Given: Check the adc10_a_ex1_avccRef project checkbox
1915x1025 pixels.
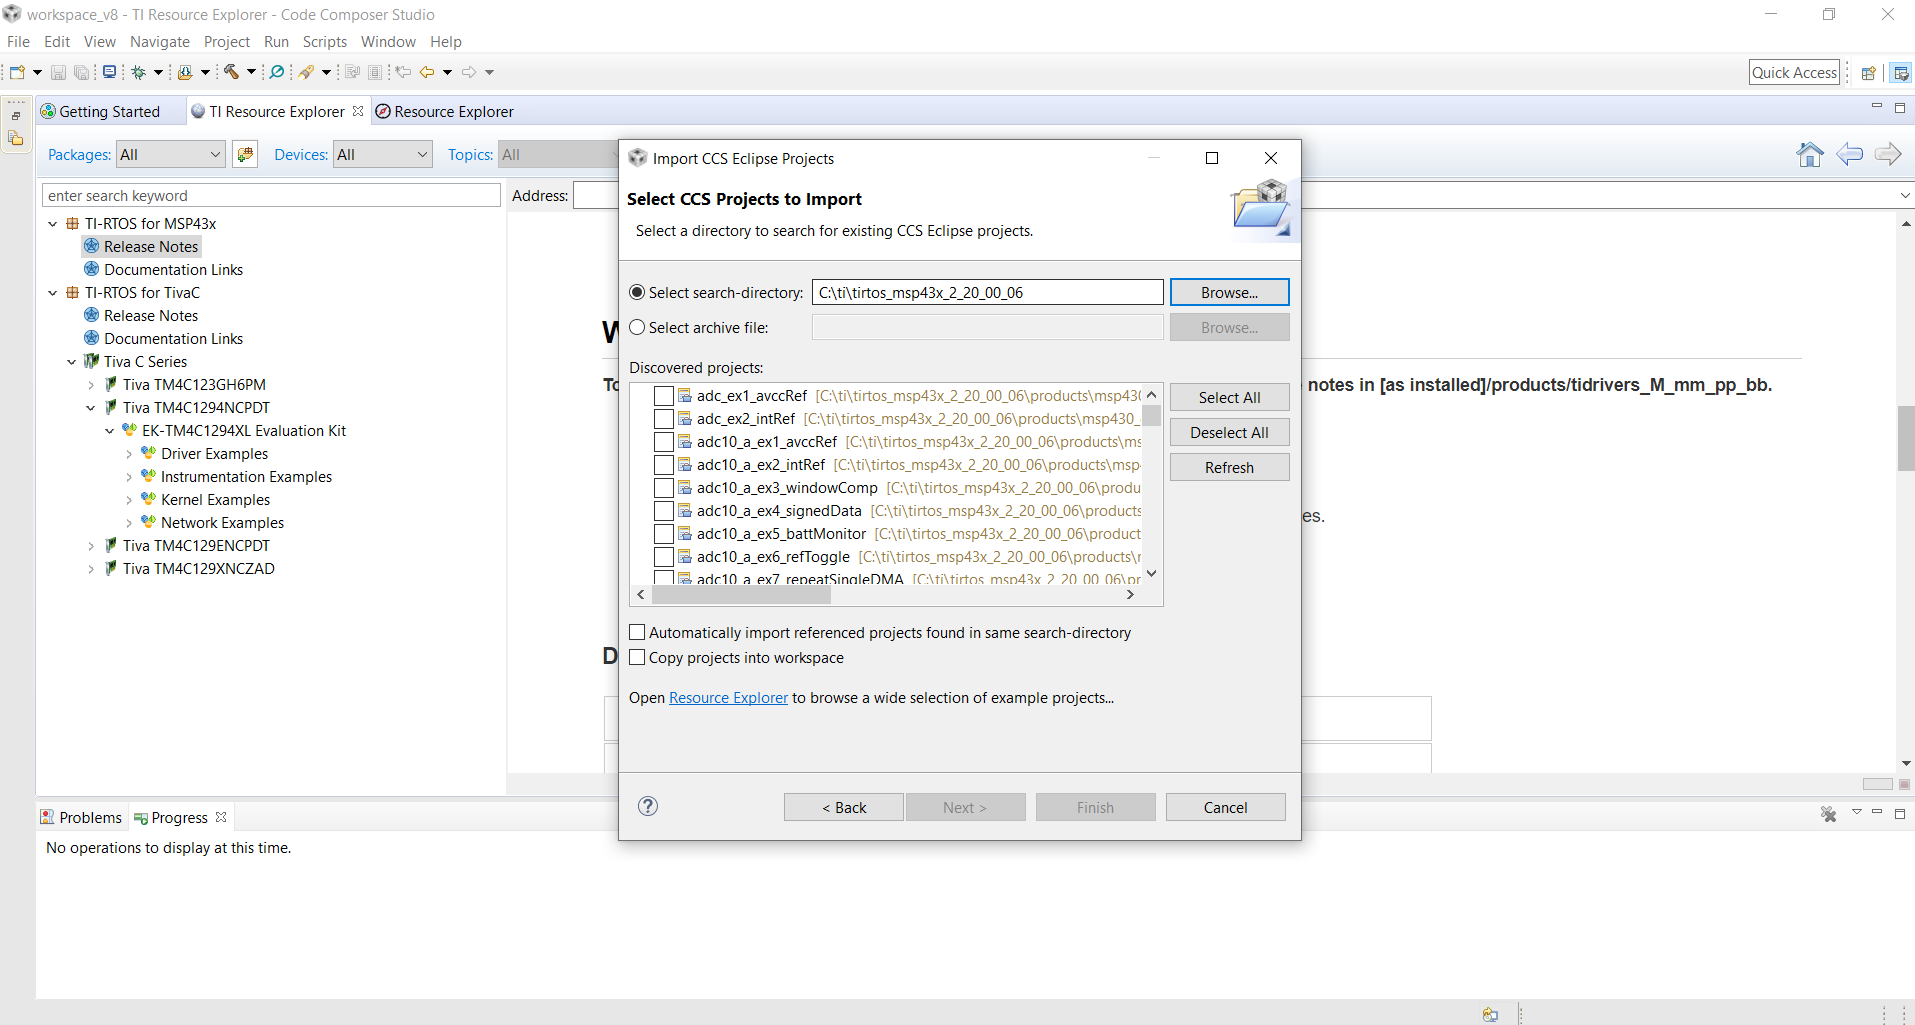Looking at the screenshot, I should point(663,442).
